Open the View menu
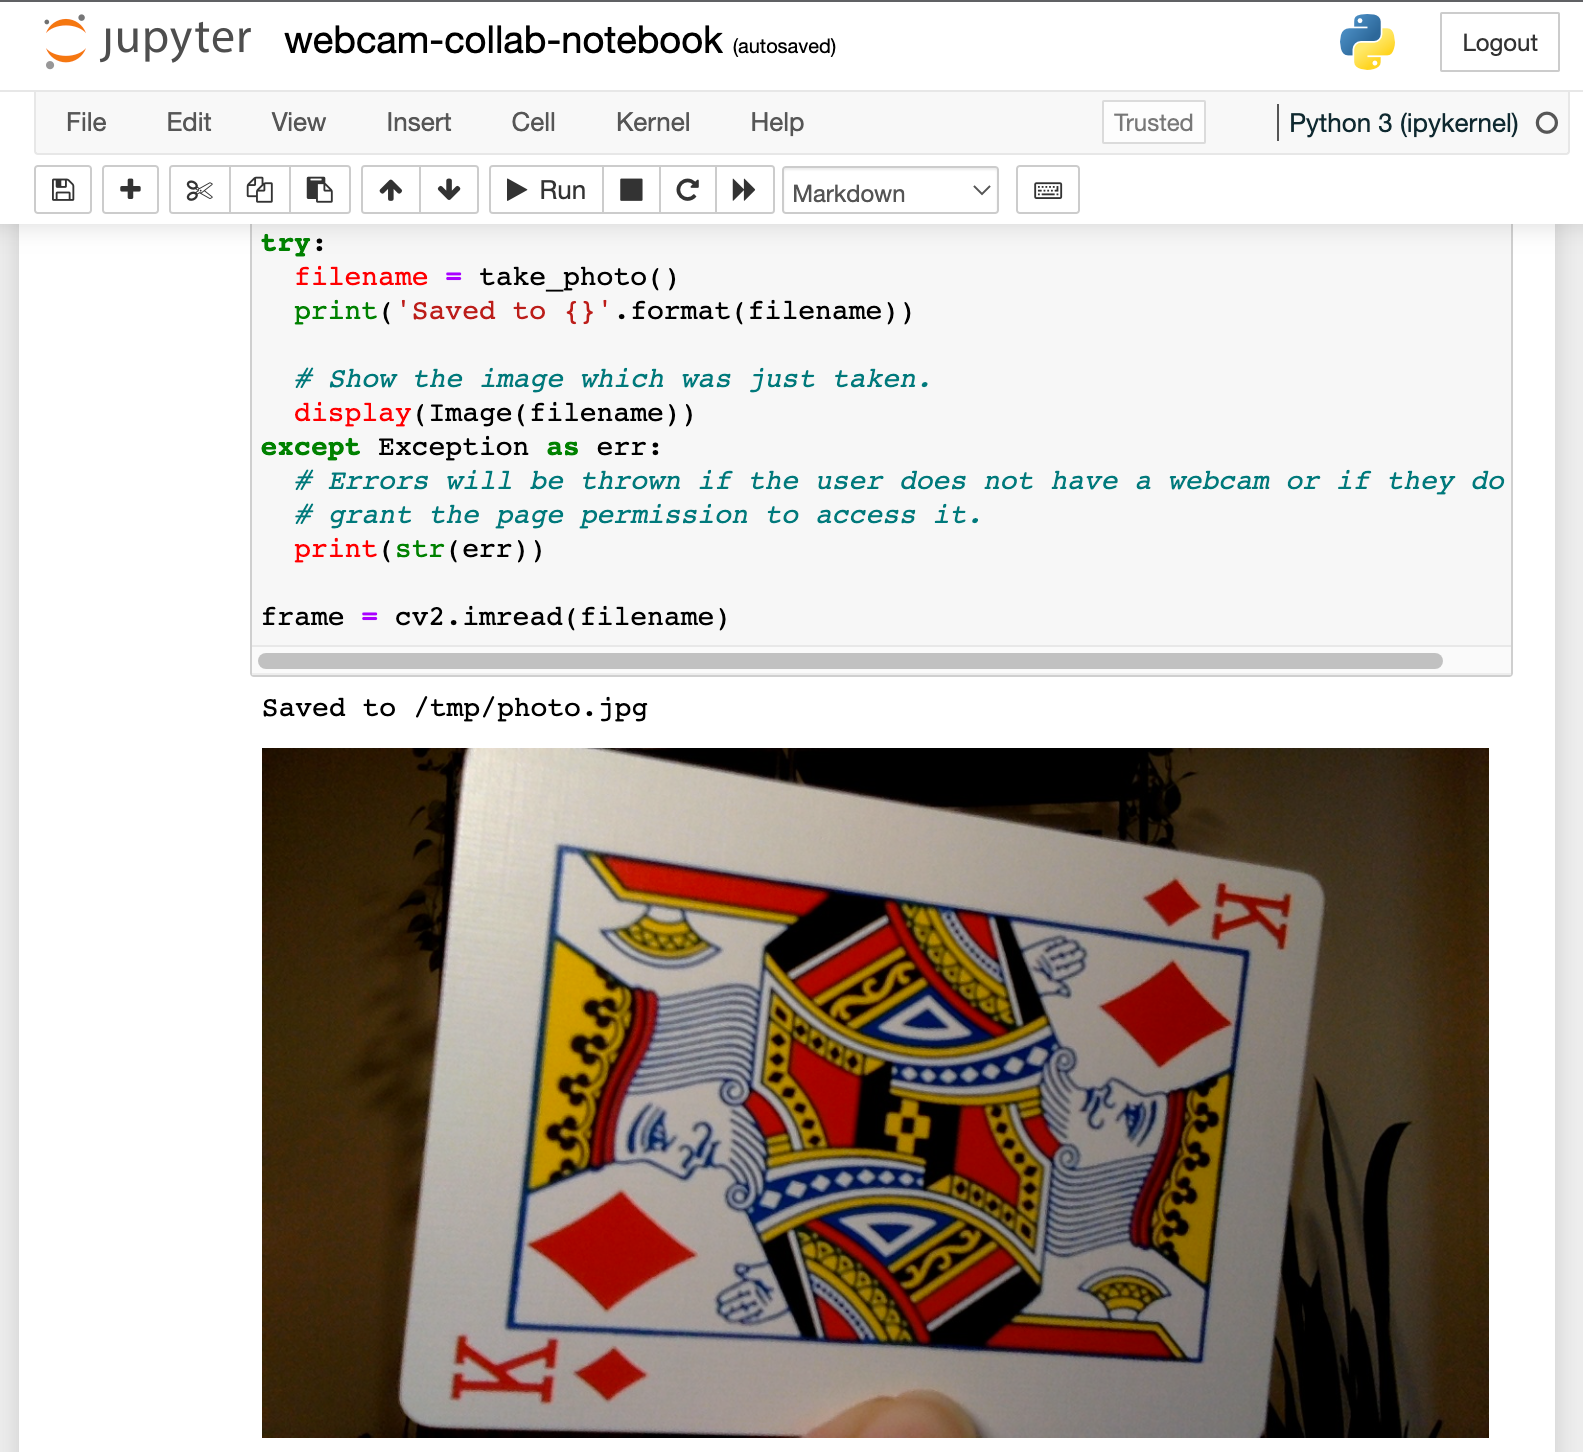The width and height of the screenshot is (1583, 1452). click(x=298, y=122)
